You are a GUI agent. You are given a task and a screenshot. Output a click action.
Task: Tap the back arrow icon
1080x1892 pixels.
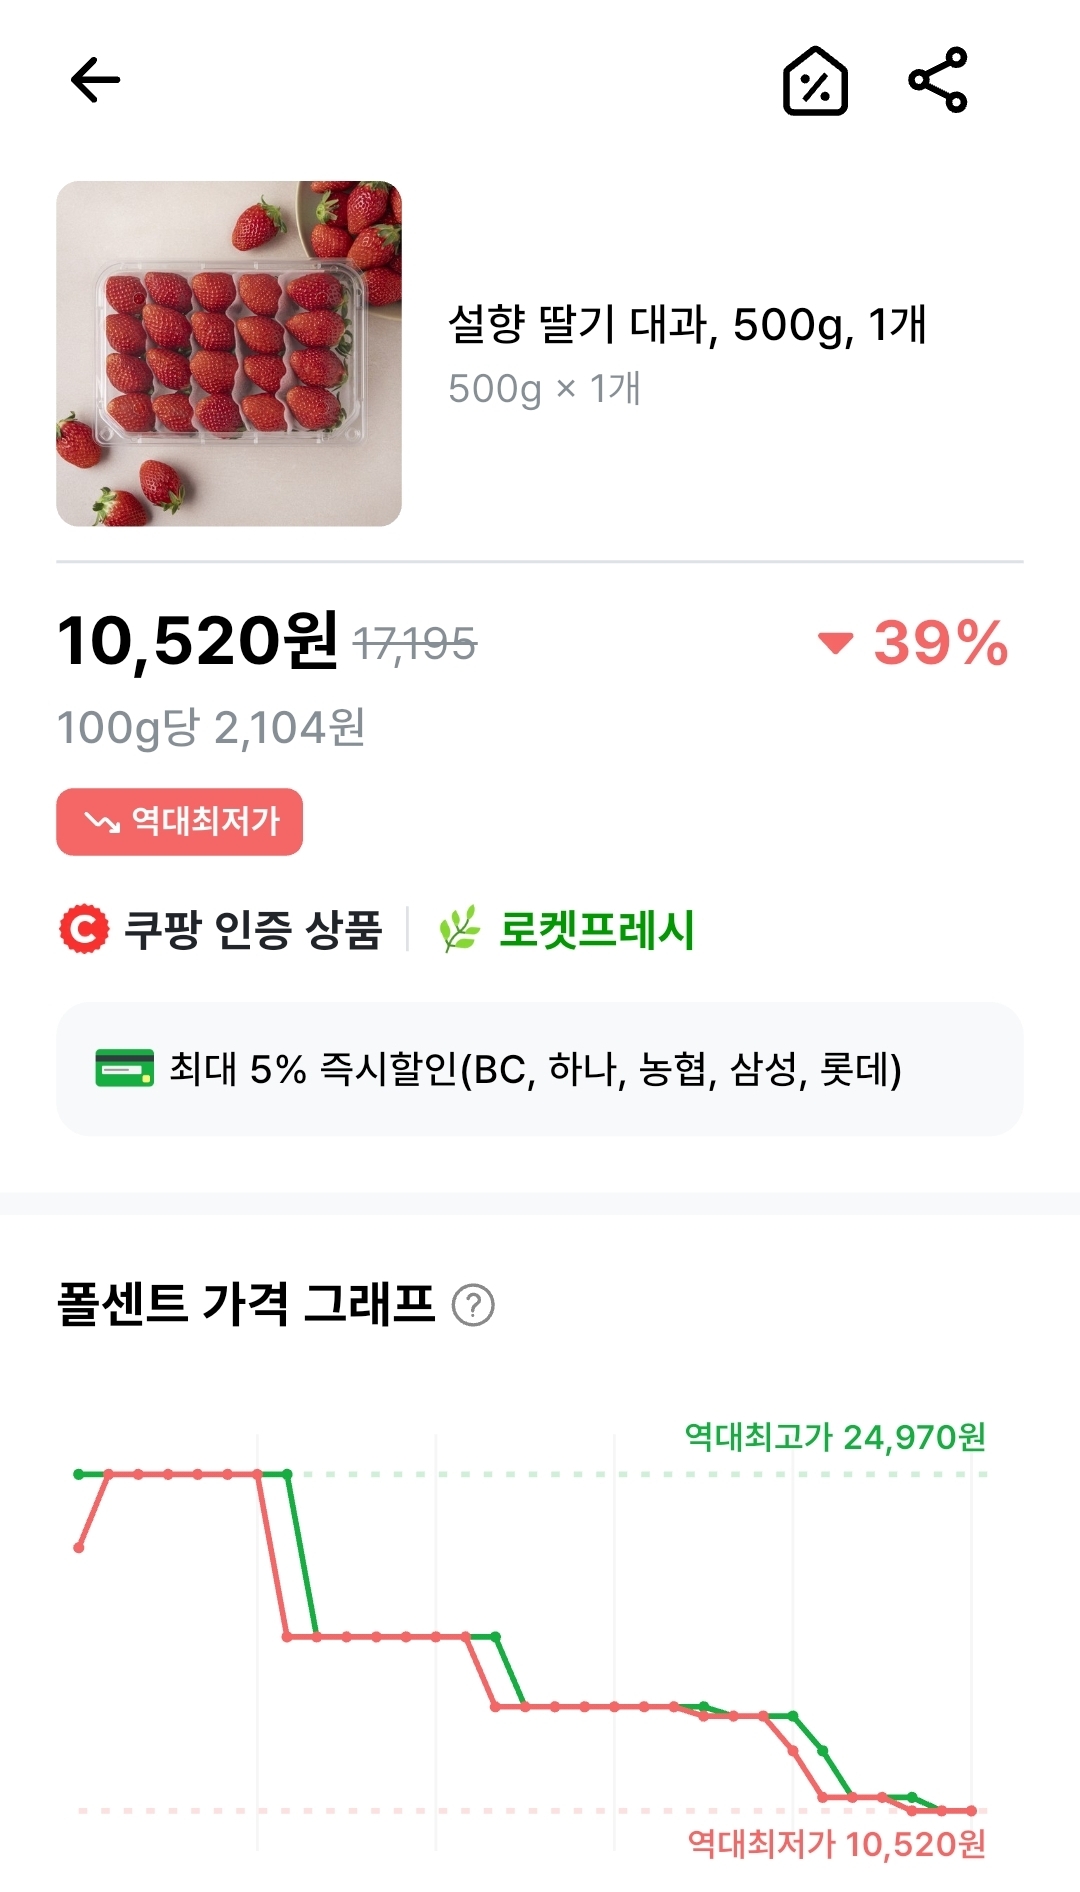pos(96,80)
